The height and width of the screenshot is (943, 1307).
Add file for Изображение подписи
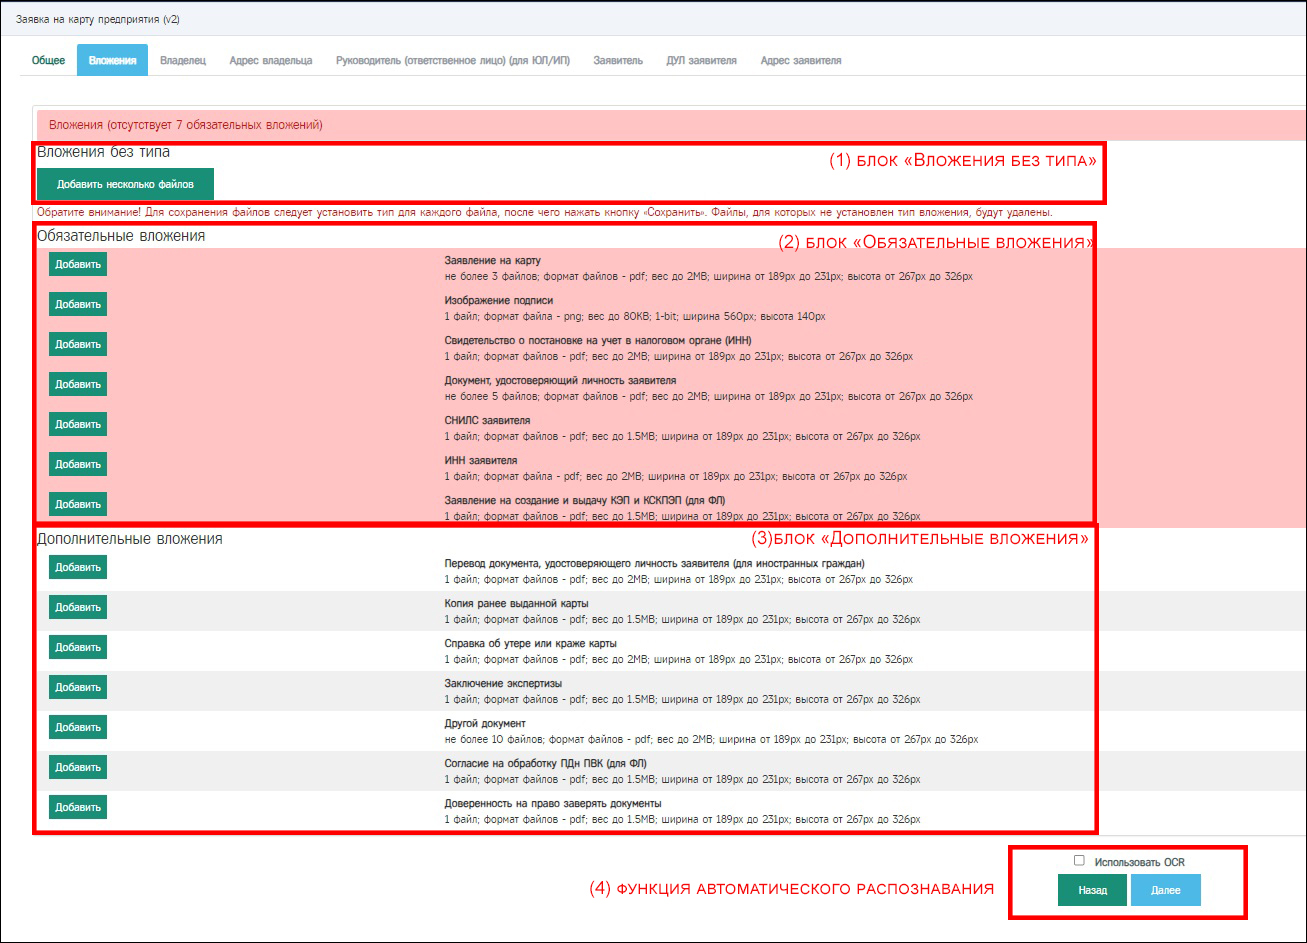(x=78, y=304)
